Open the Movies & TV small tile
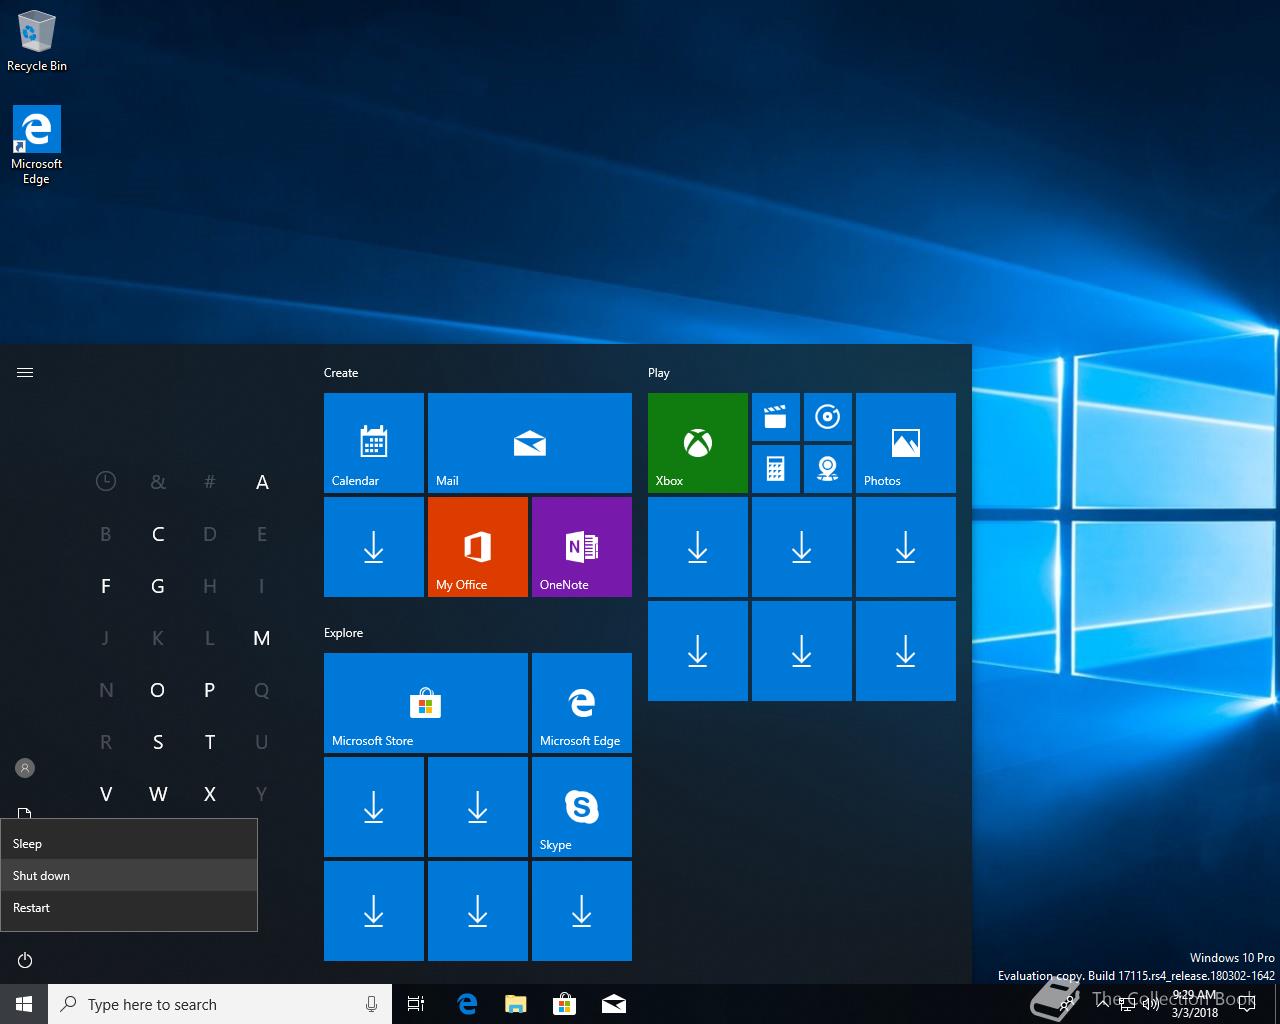Viewport: 1280px width, 1024px height. (x=776, y=417)
